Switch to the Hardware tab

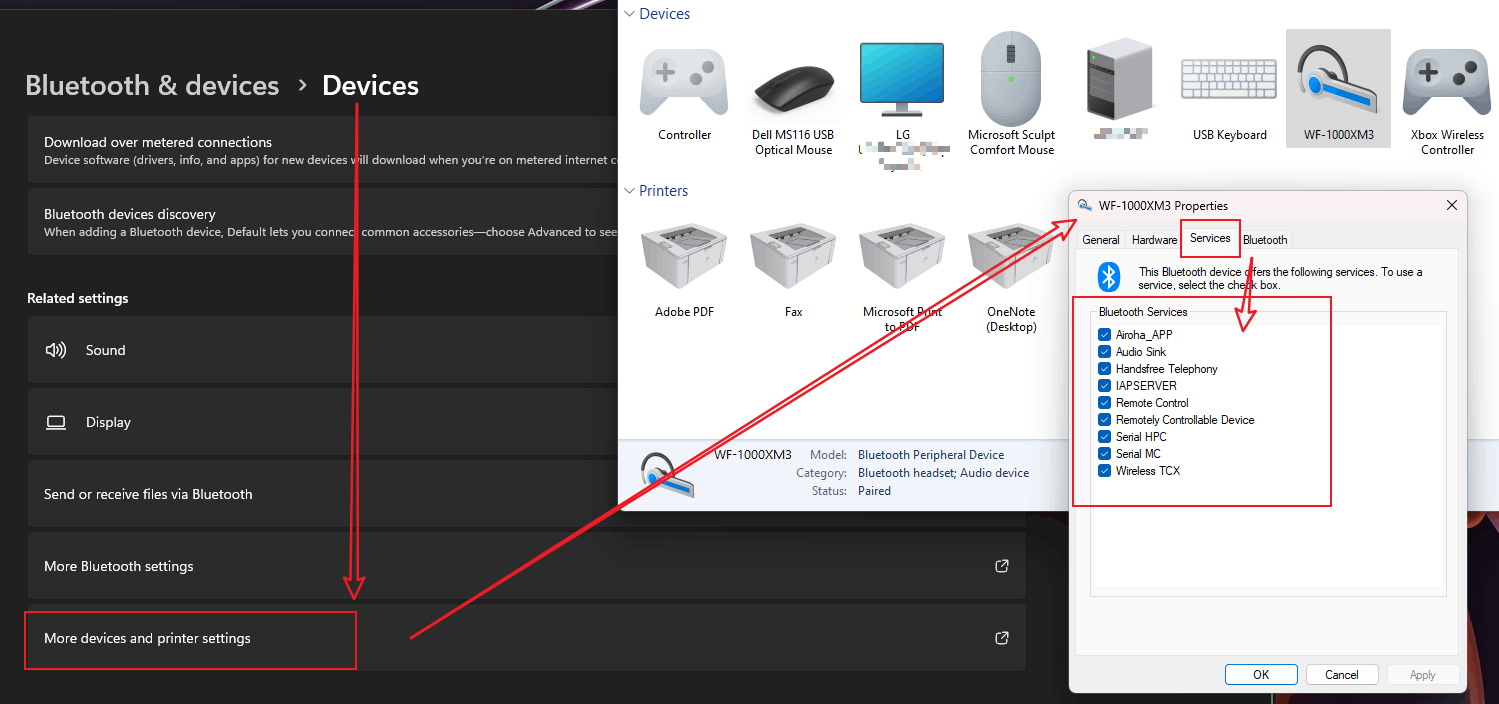click(x=1154, y=240)
